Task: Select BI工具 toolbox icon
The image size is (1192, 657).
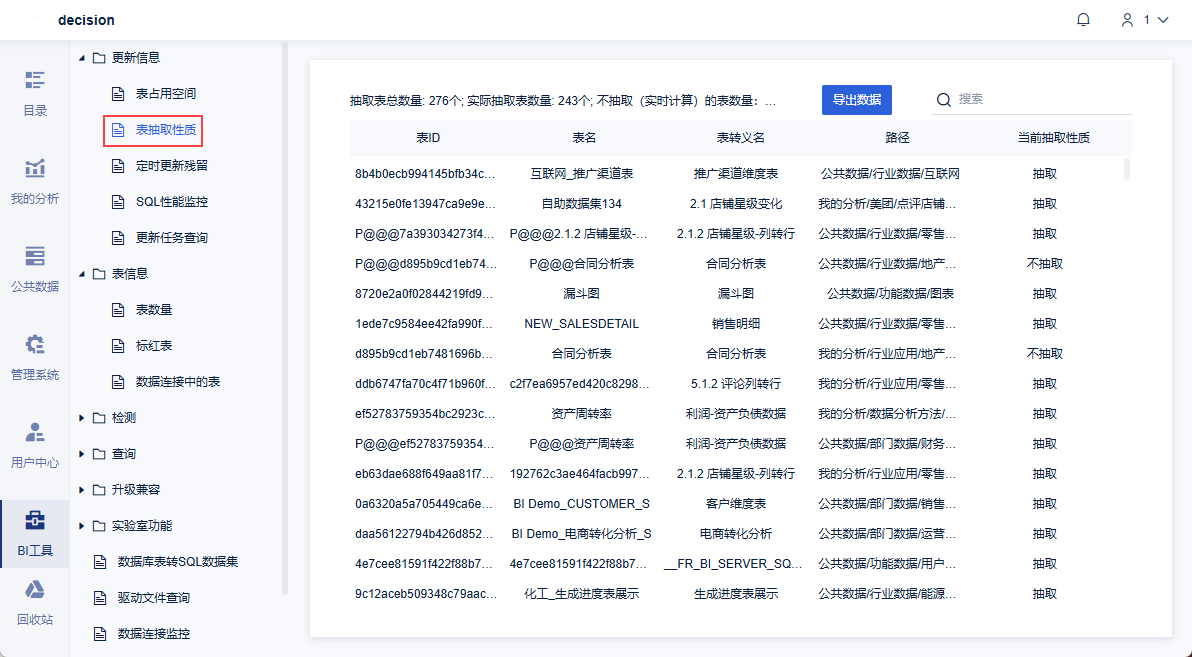Action: 35,520
